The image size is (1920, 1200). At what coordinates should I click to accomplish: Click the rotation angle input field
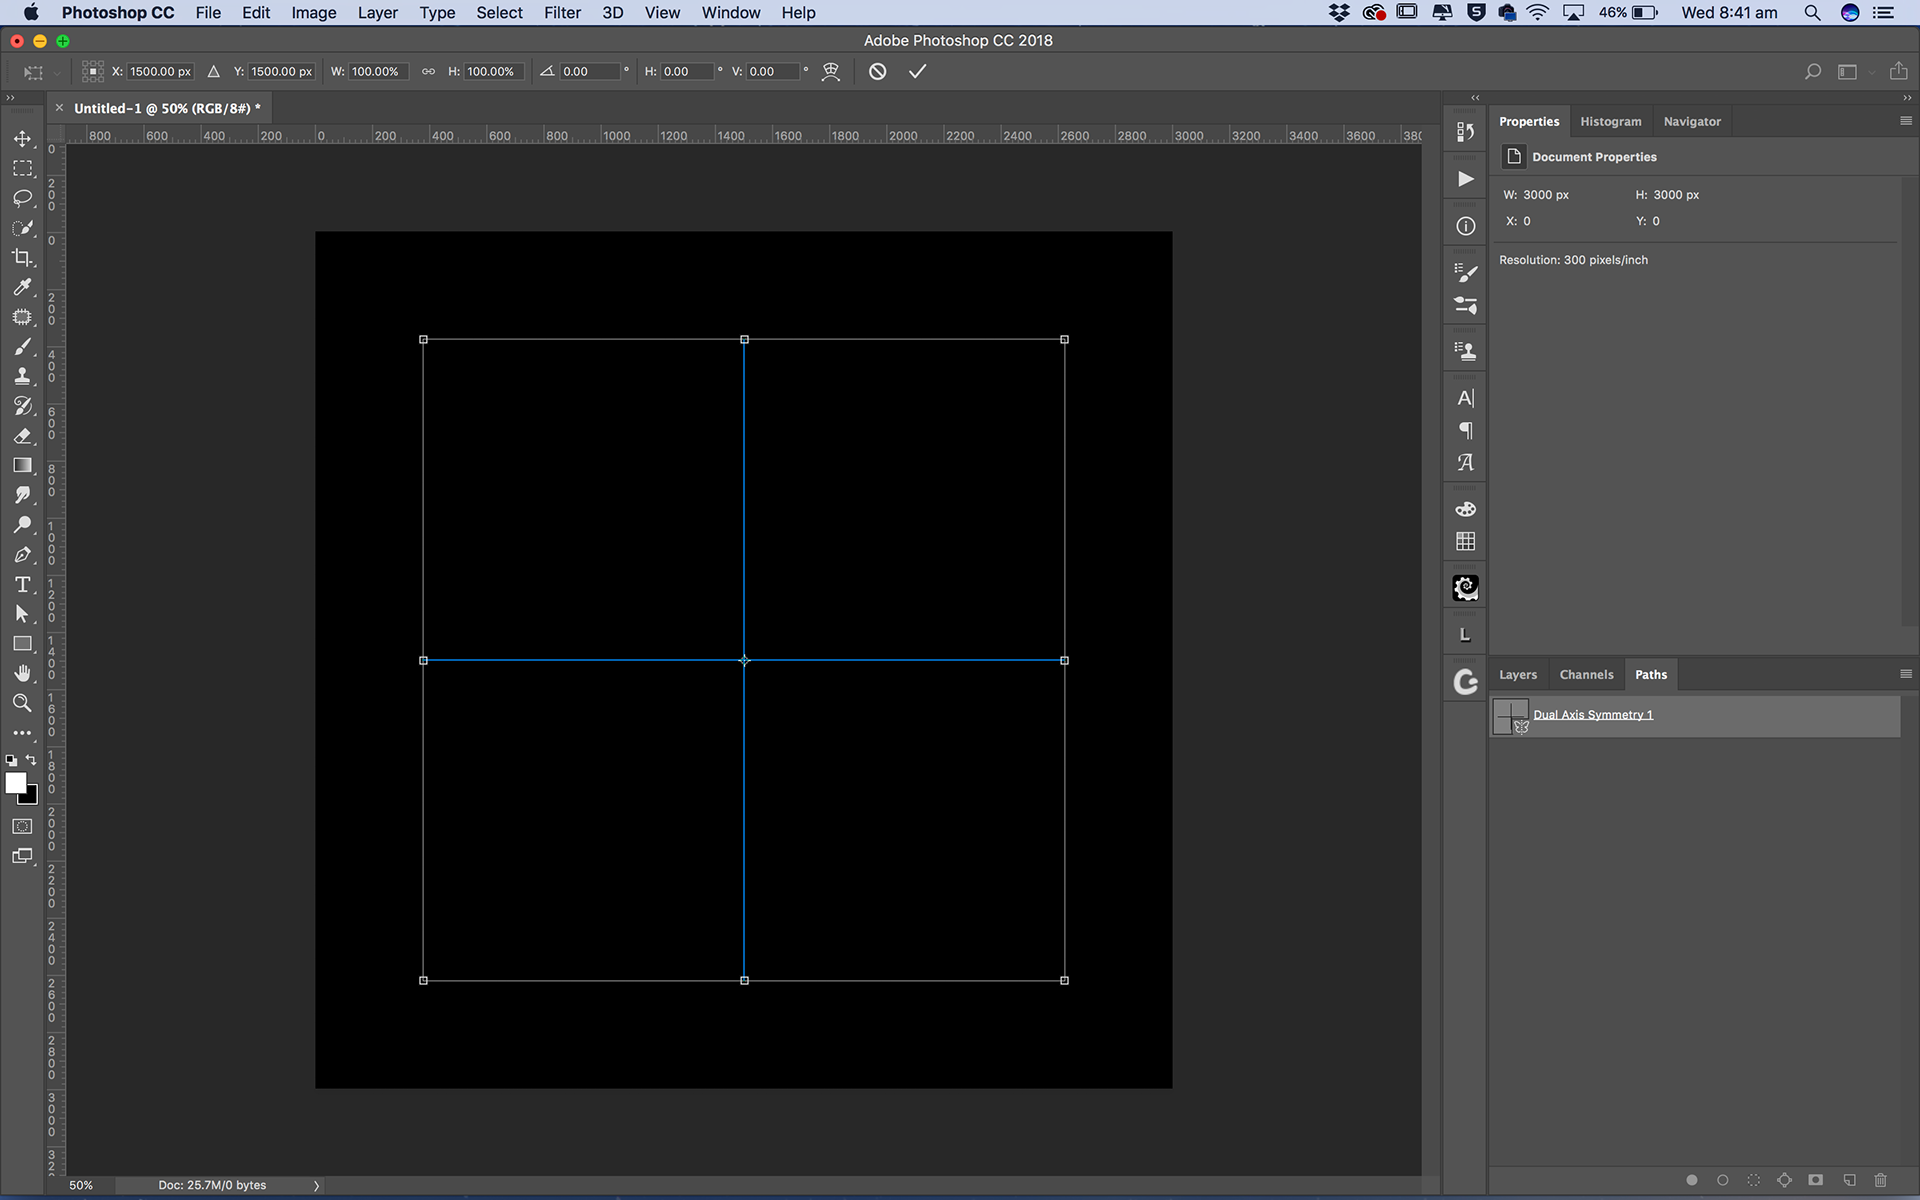(588, 71)
